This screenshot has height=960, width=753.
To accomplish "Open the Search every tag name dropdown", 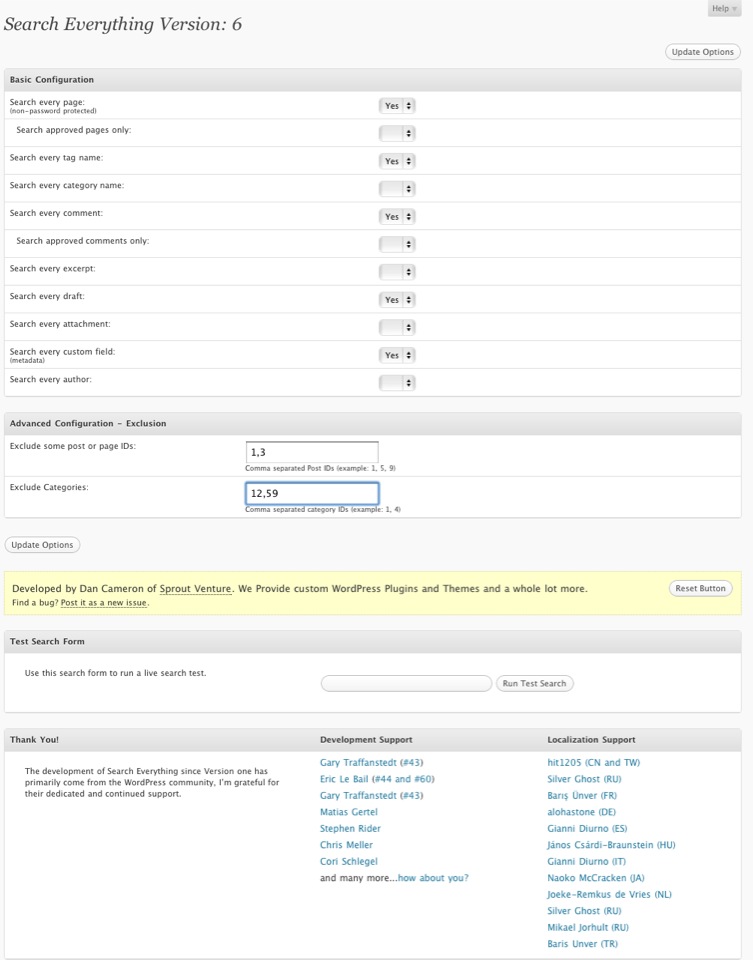I will (x=397, y=161).
